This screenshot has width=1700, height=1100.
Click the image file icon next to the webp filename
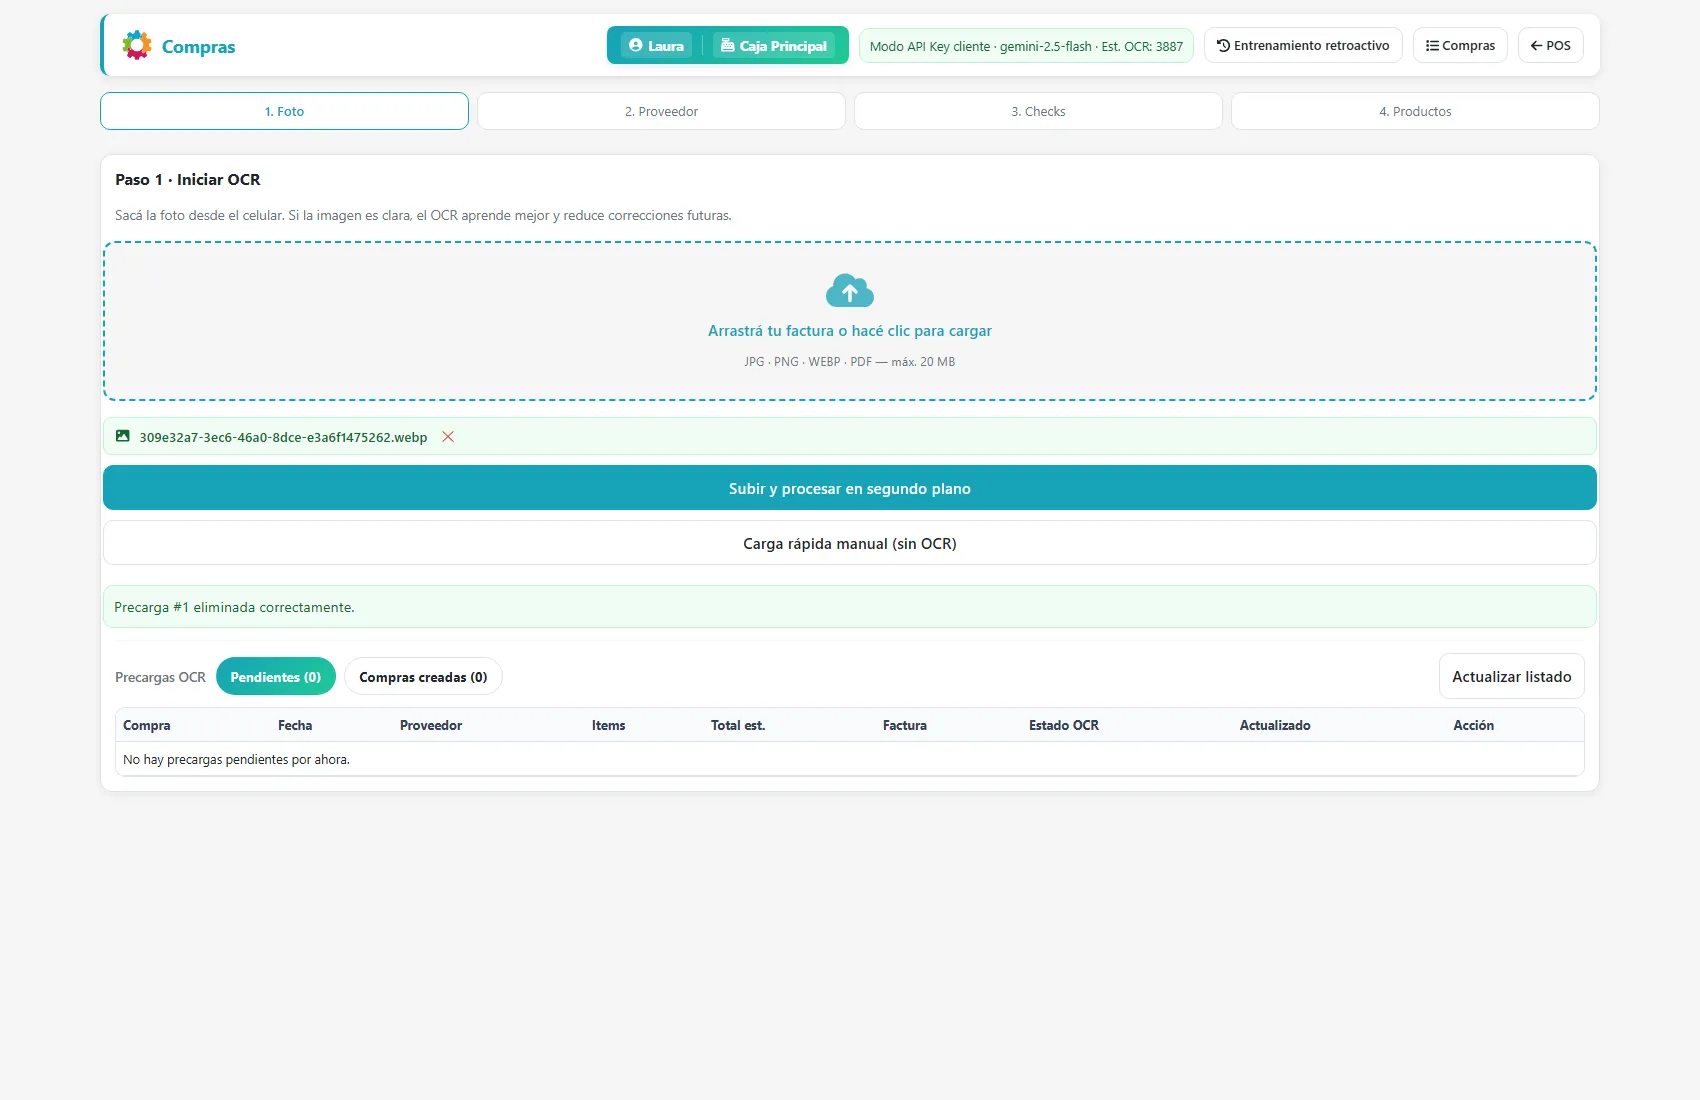(123, 436)
